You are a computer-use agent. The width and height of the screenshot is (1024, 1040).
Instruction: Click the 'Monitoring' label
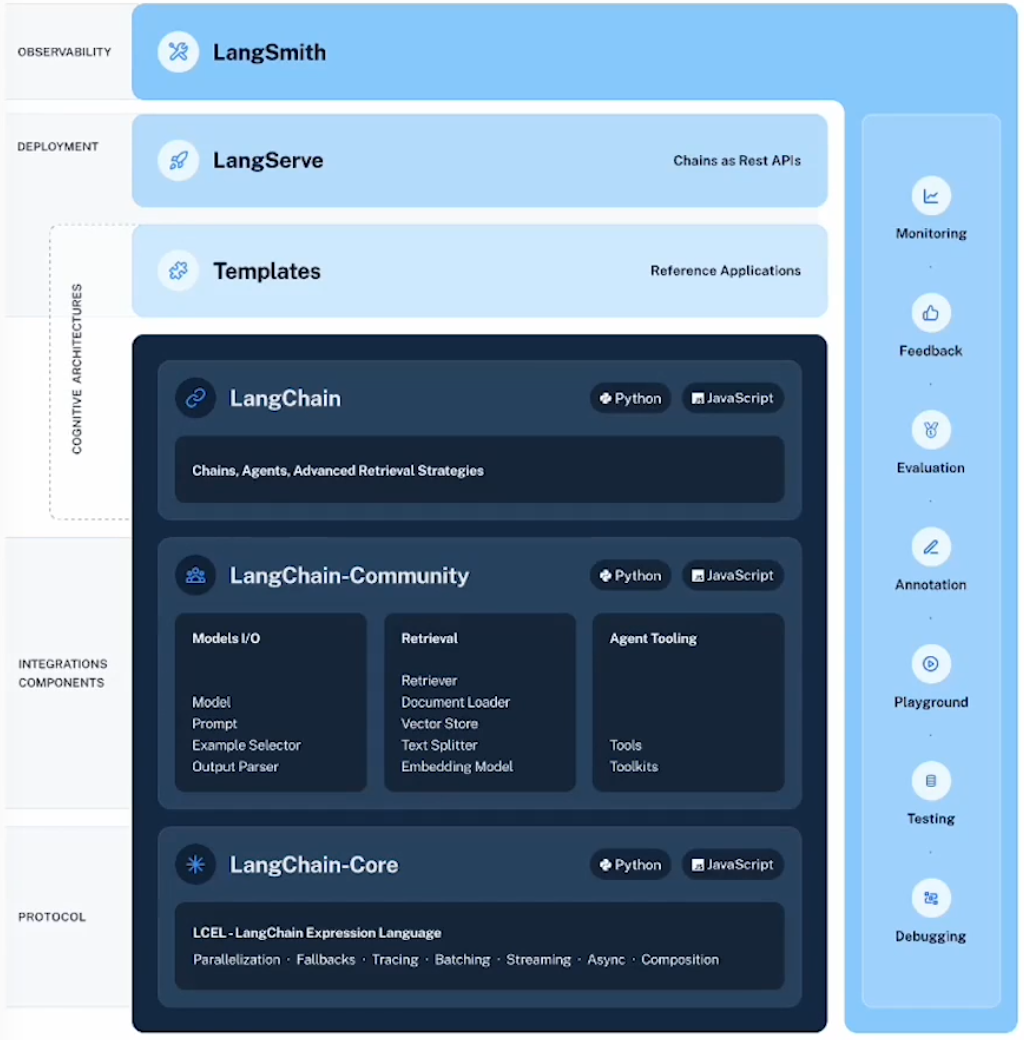click(931, 233)
